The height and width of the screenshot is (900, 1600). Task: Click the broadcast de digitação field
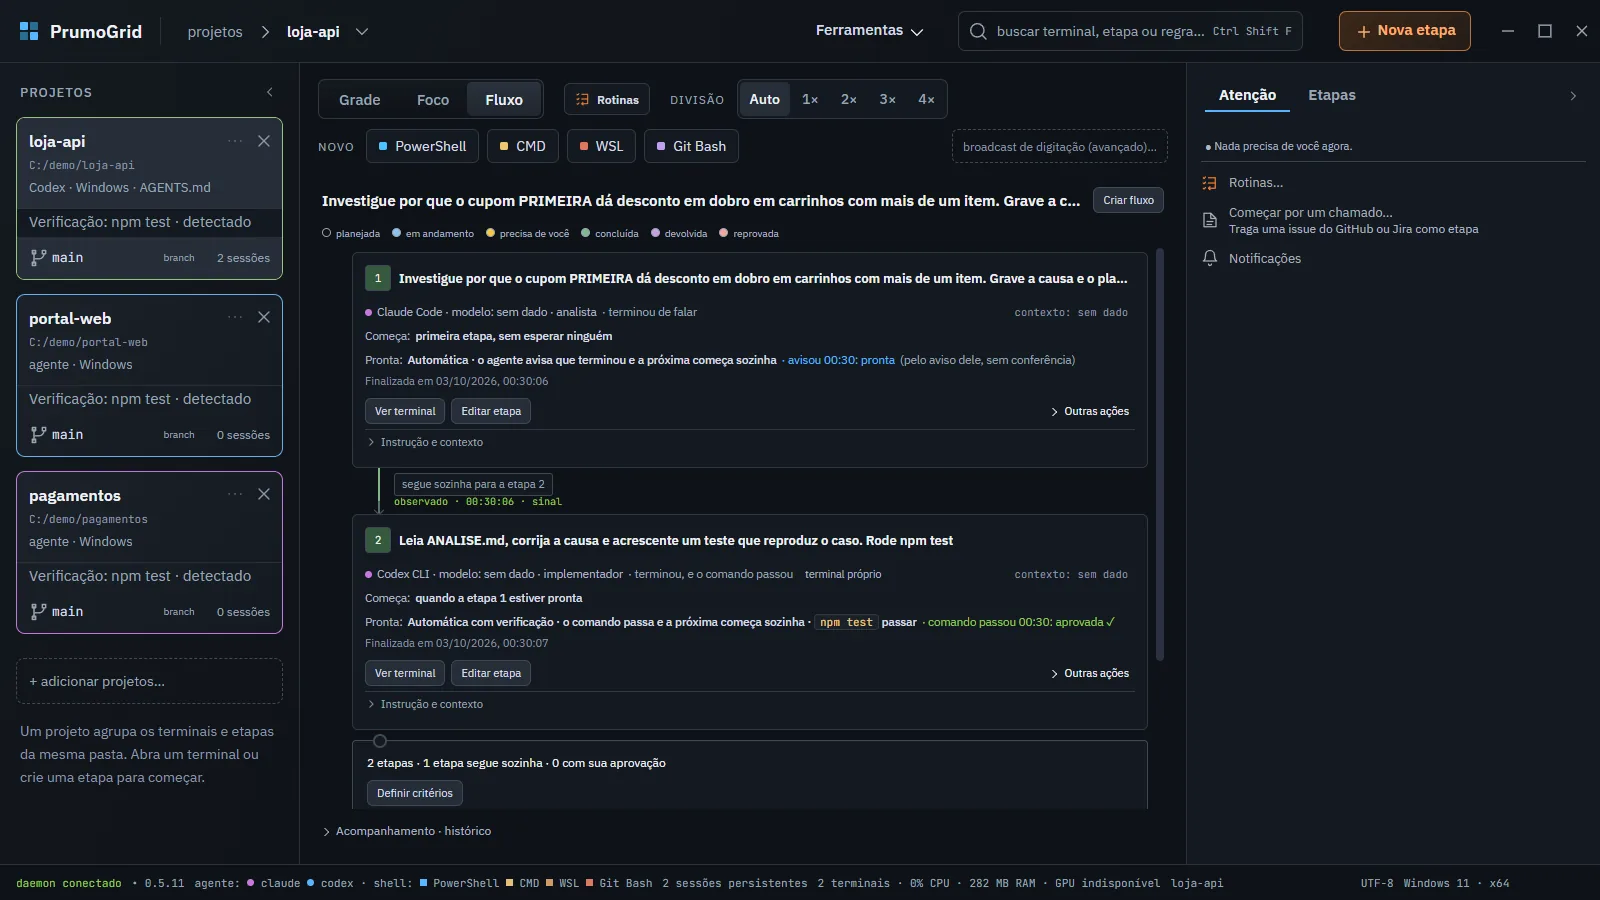[x=1060, y=147]
